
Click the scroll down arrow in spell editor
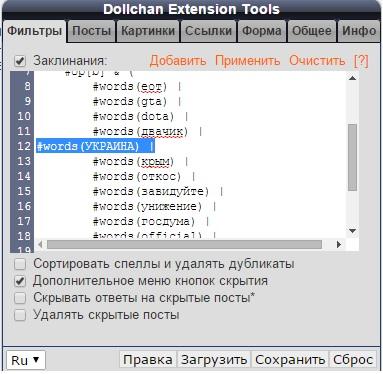point(352,231)
